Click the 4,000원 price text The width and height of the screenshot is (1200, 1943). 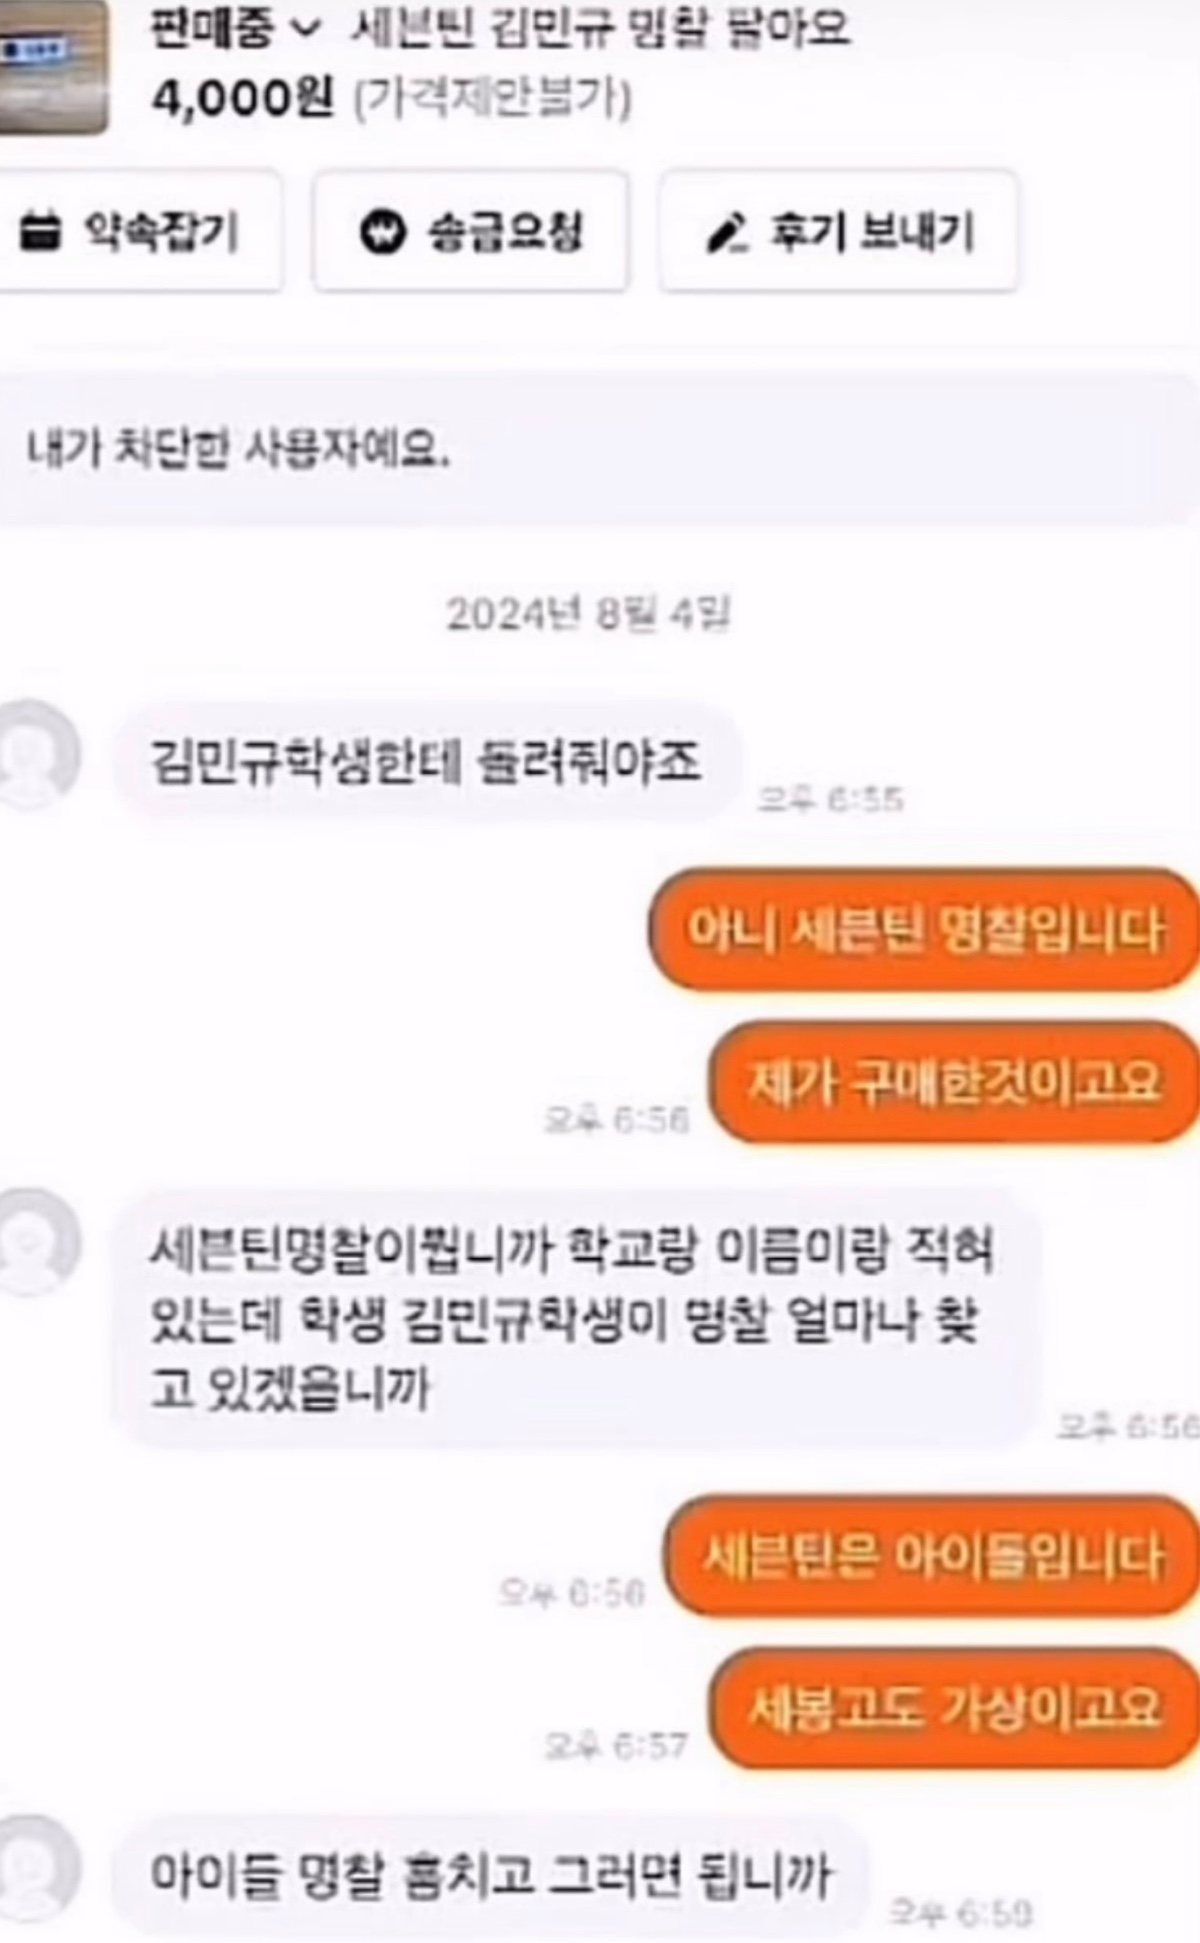[241, 99]
